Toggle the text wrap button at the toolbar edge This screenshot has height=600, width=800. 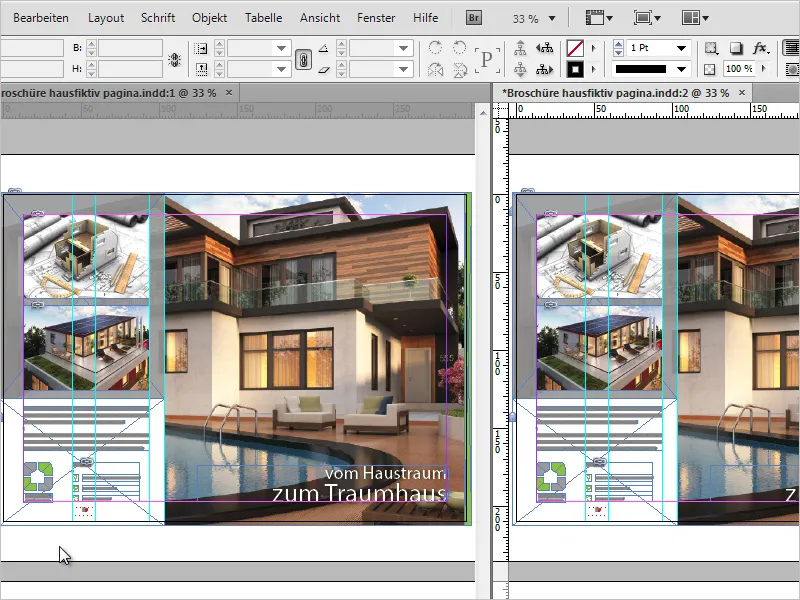pyautogui.click(x=792, y=48)
